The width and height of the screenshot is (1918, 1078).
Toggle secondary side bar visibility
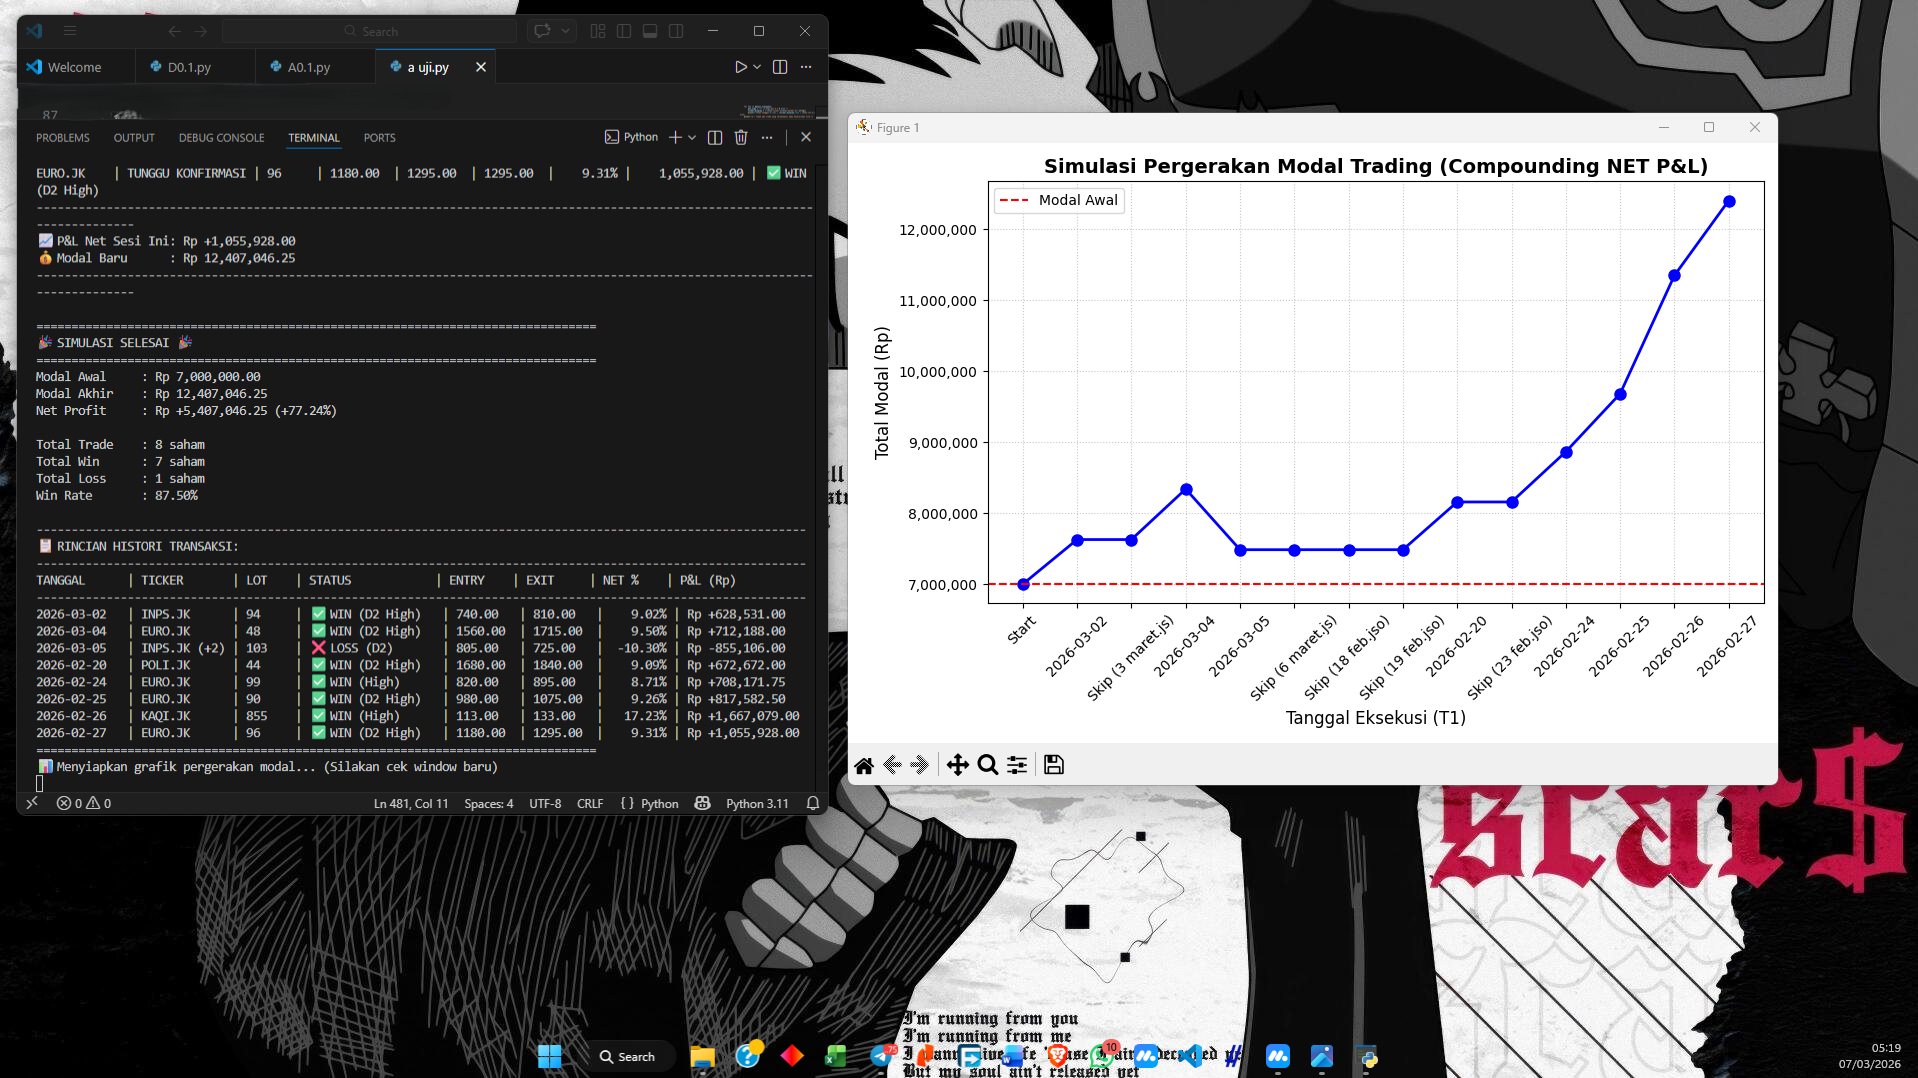pyautogui.click(x=676, y=31)
